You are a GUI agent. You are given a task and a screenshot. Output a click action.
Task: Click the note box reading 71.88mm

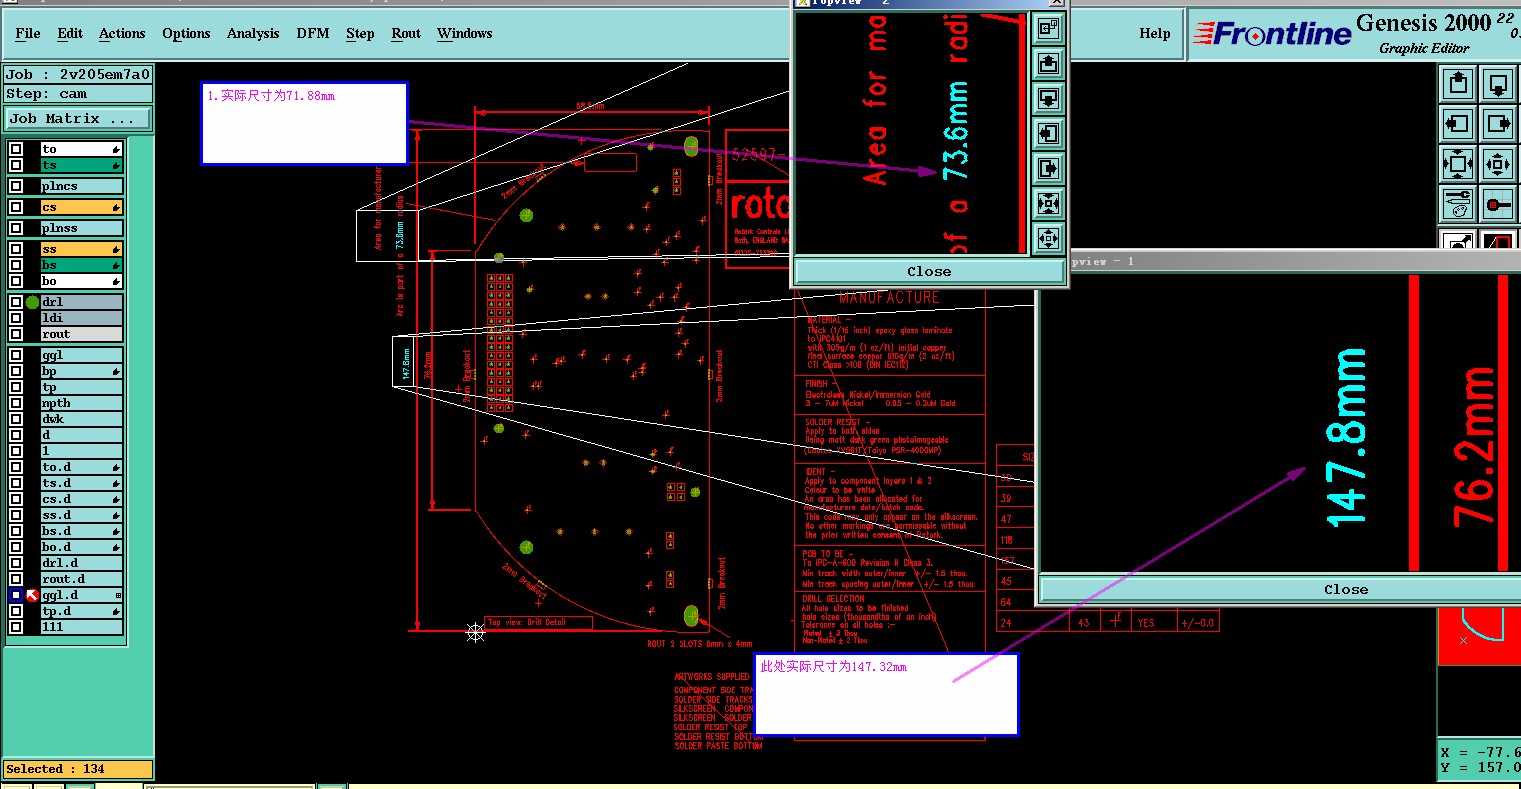[x=304, y=123]
